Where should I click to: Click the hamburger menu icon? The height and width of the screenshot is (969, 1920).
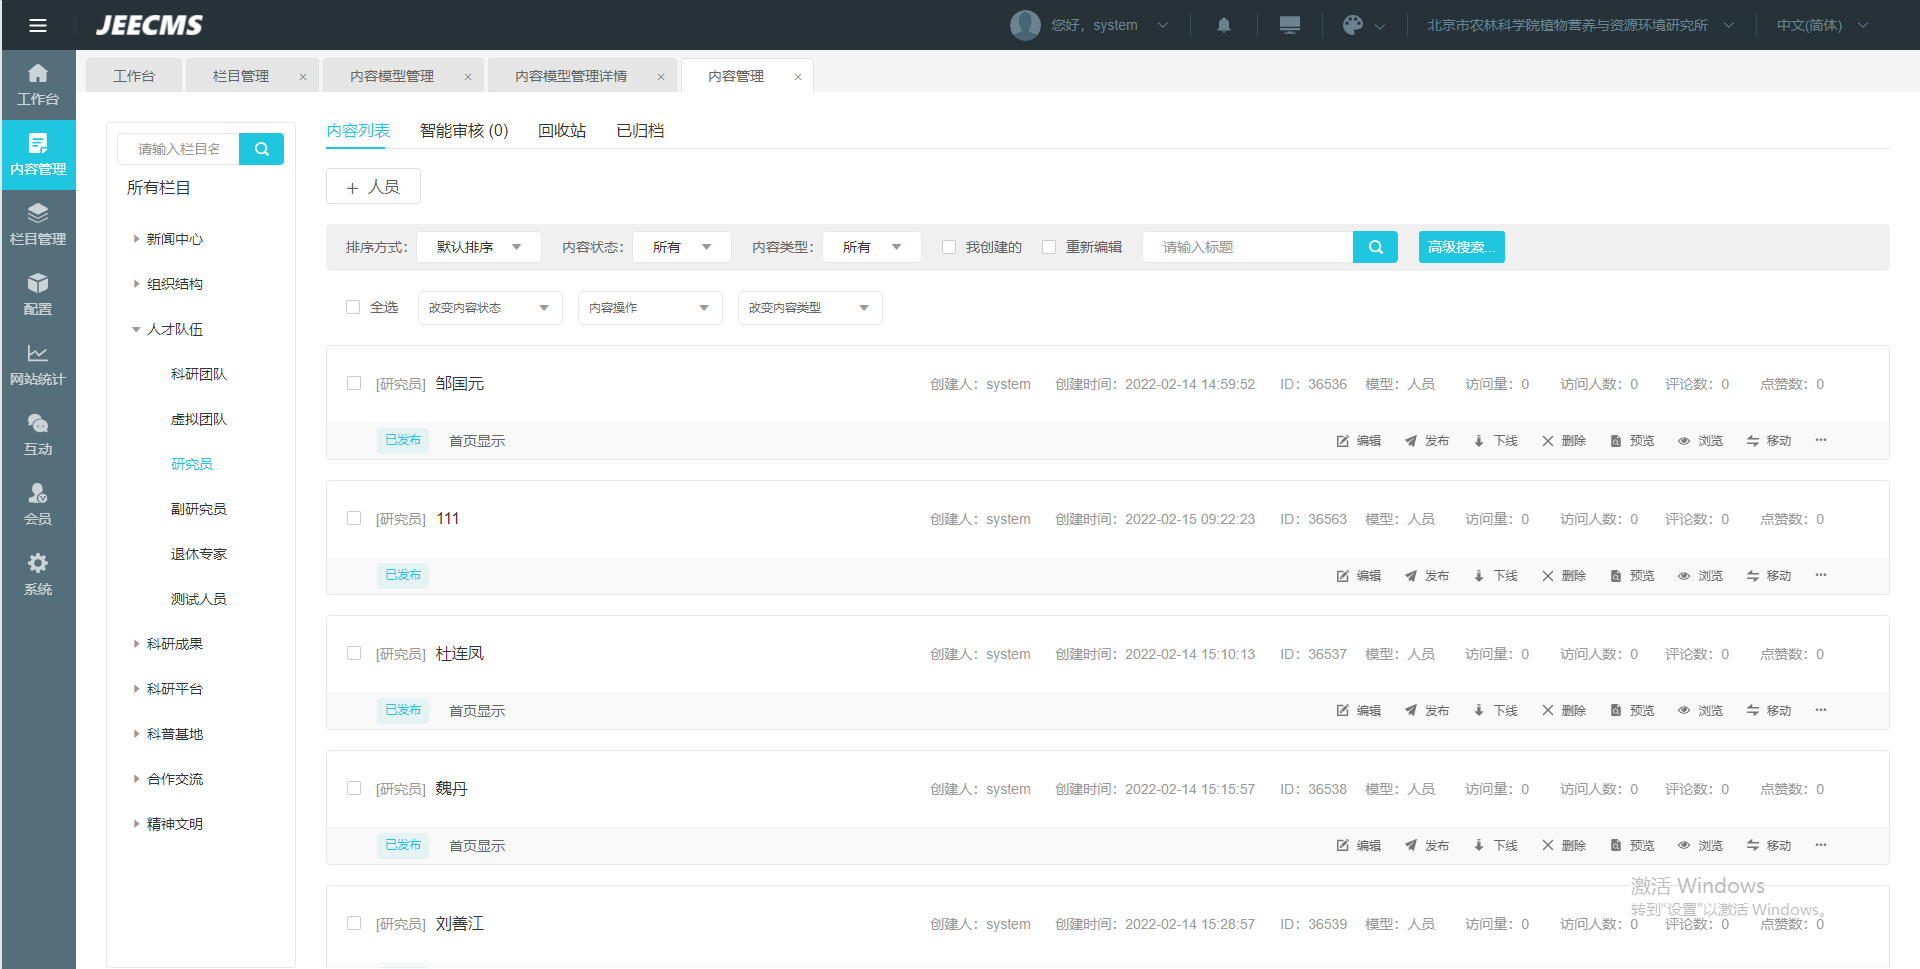(x=38, y=25)
